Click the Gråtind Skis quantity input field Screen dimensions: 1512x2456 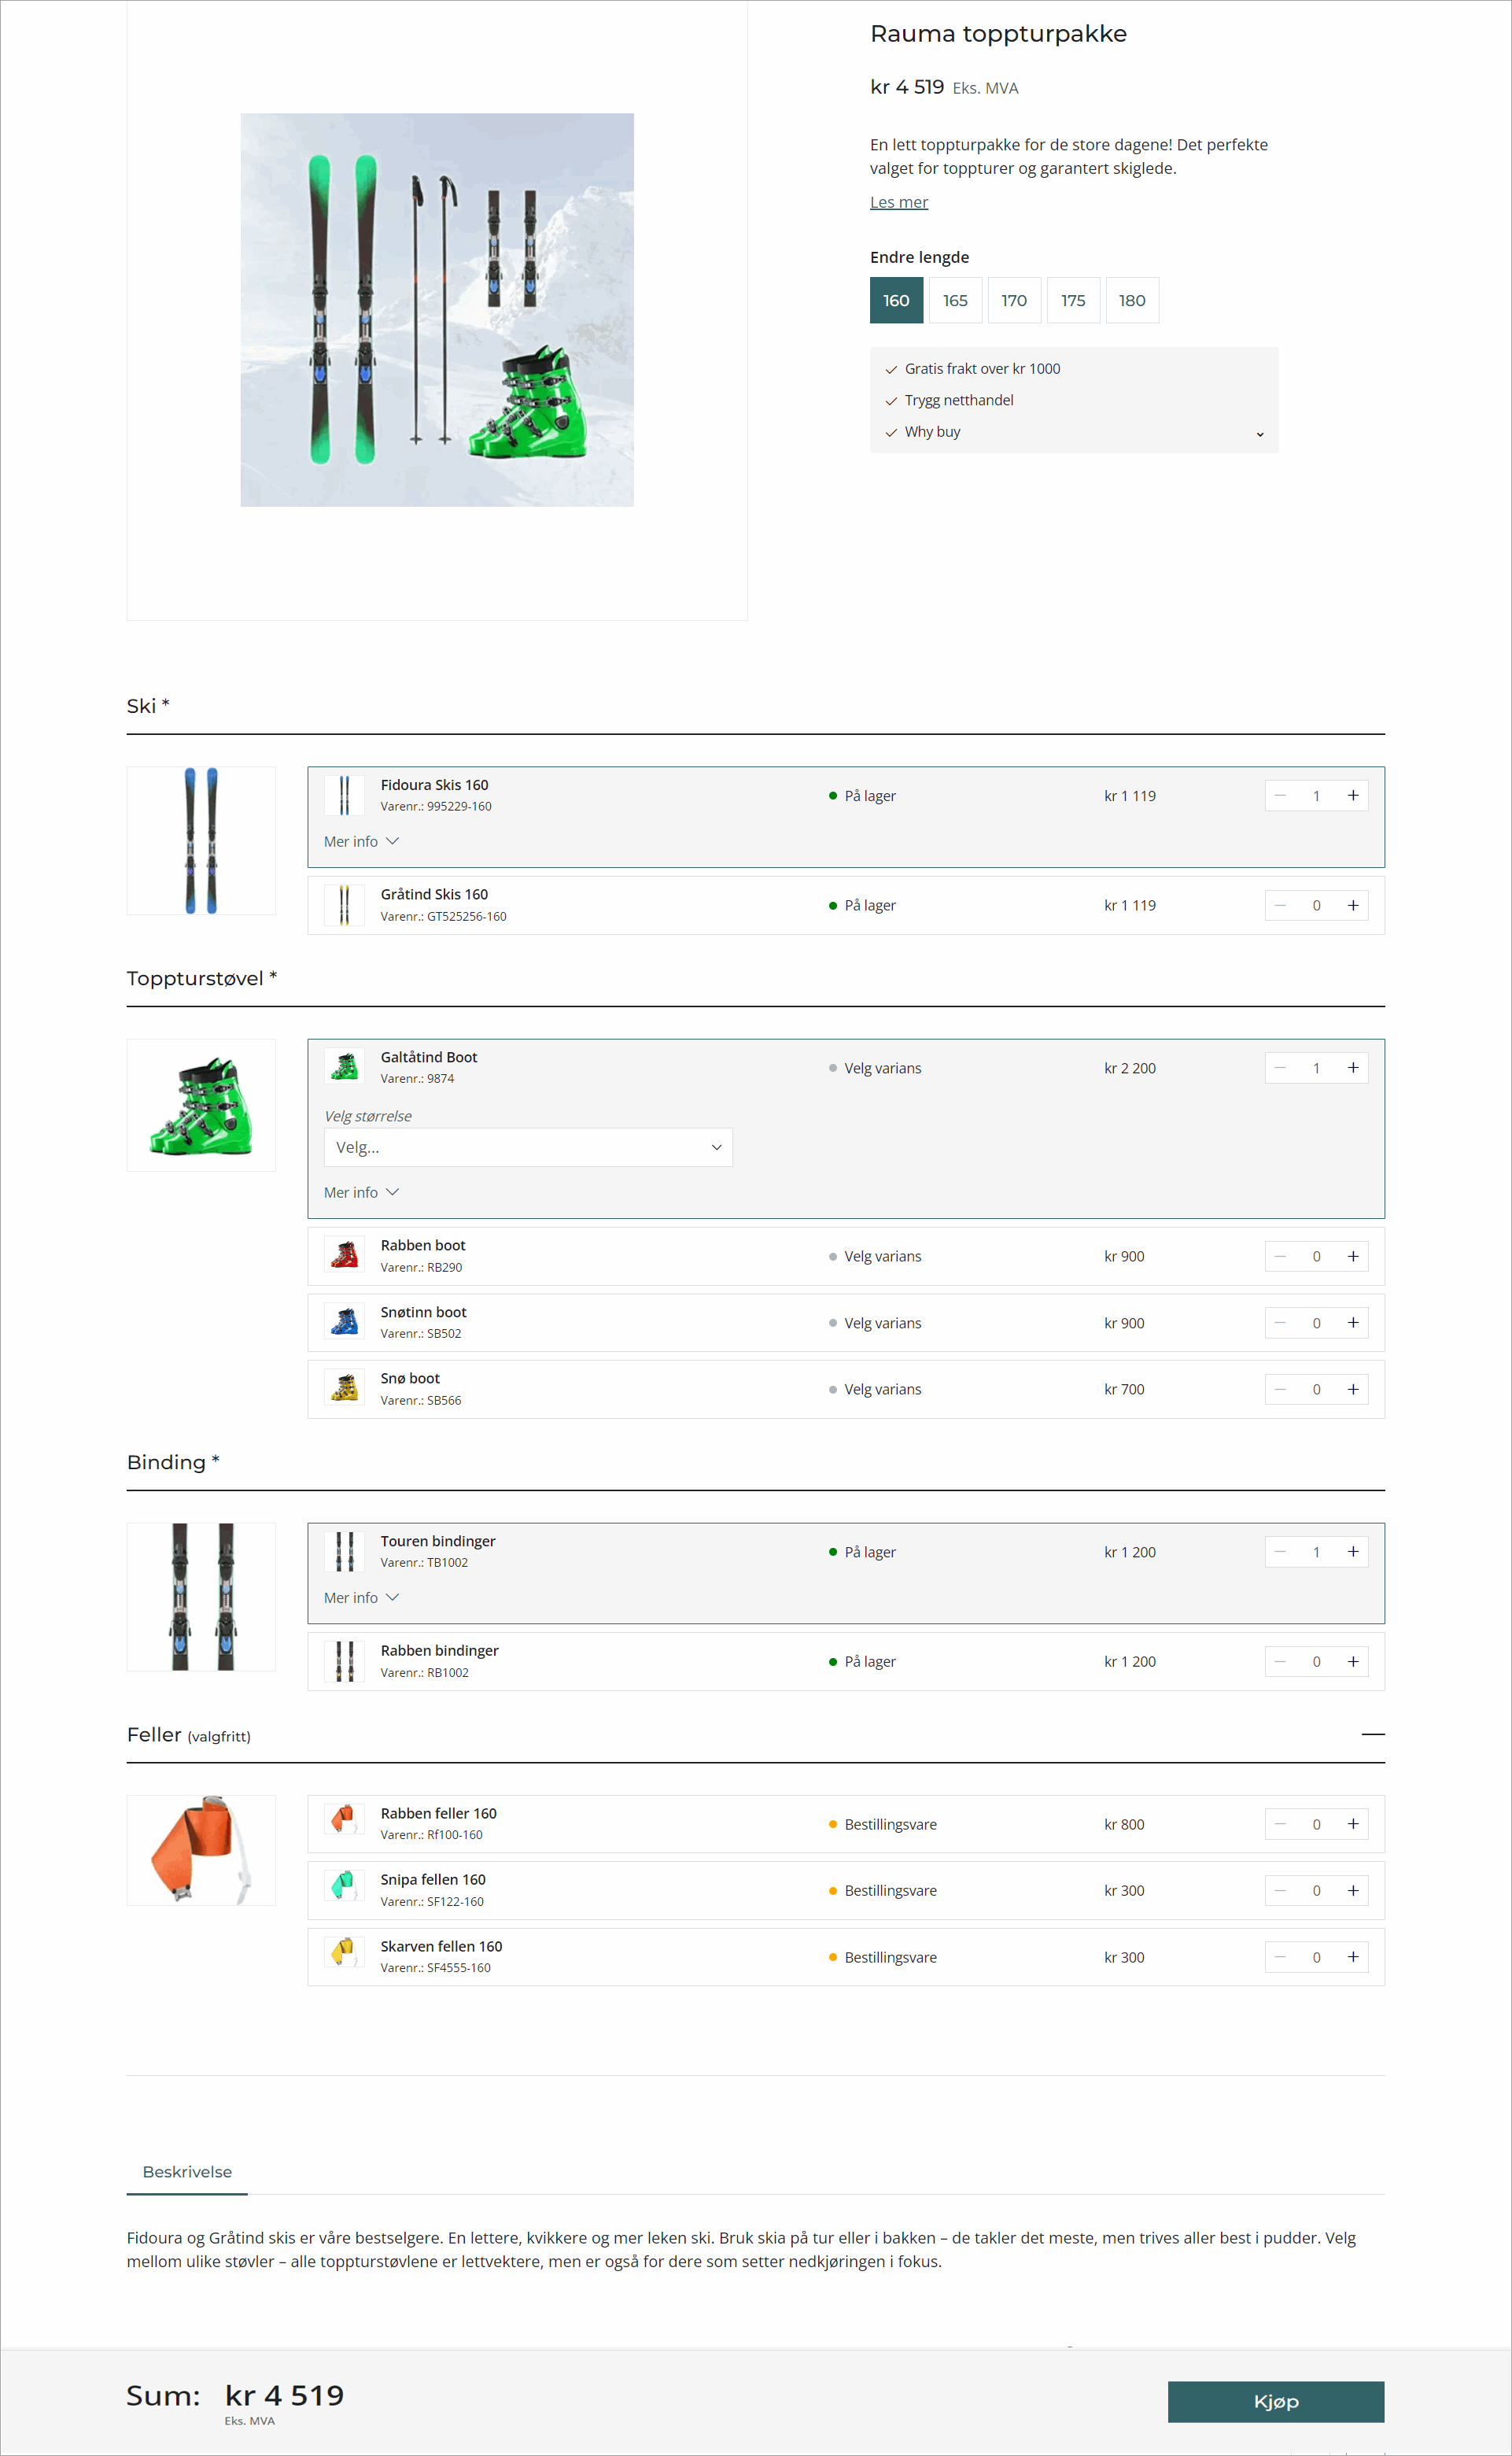coord(1316,905)
